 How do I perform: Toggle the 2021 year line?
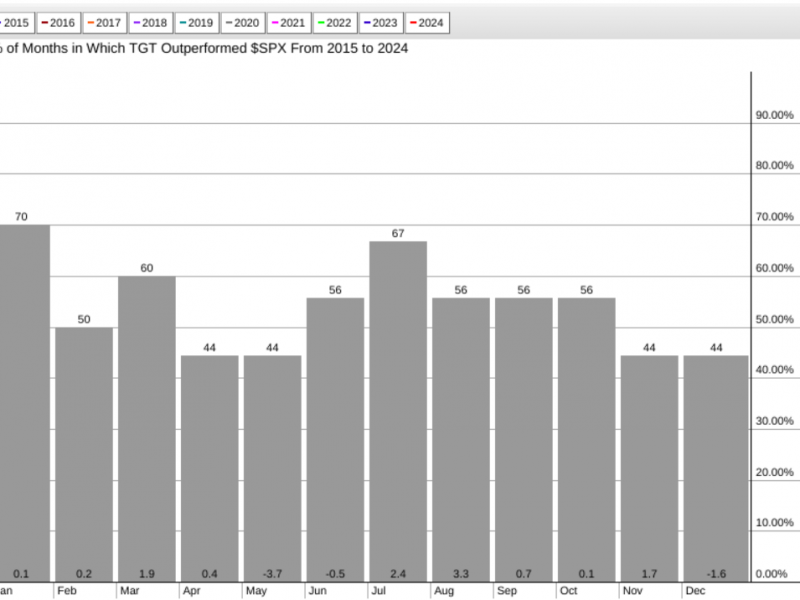click(x=289, y=23)
